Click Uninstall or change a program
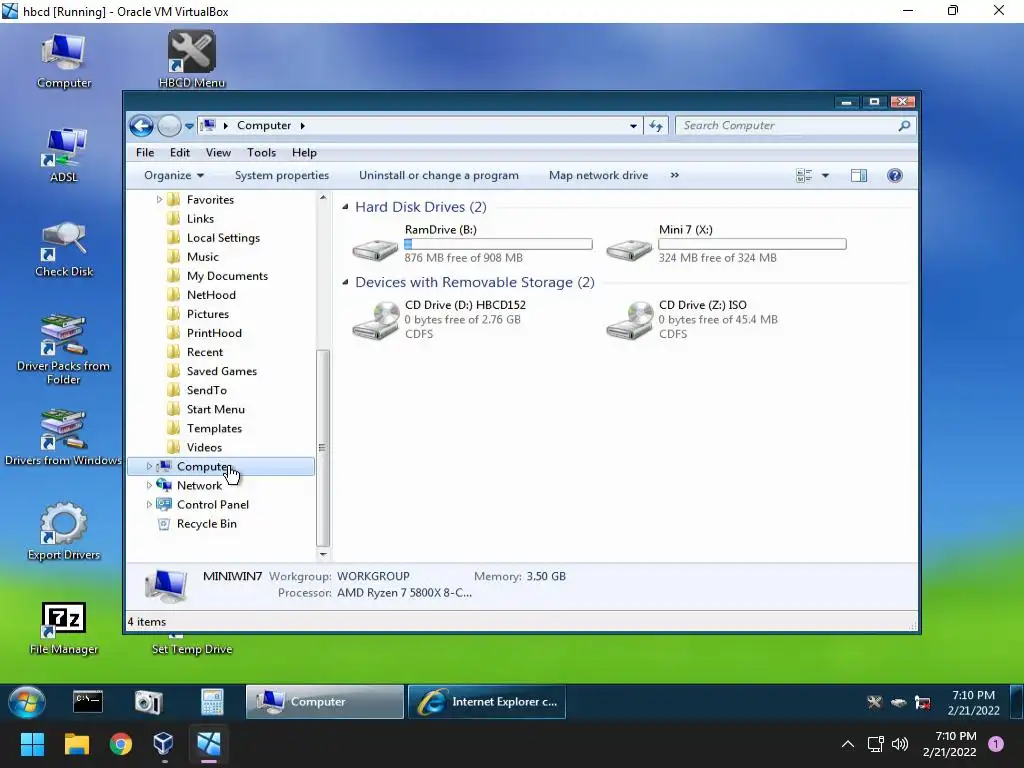Image resolution: width=1024 pixels, height=768 pixels. click(x=439, y=175)
